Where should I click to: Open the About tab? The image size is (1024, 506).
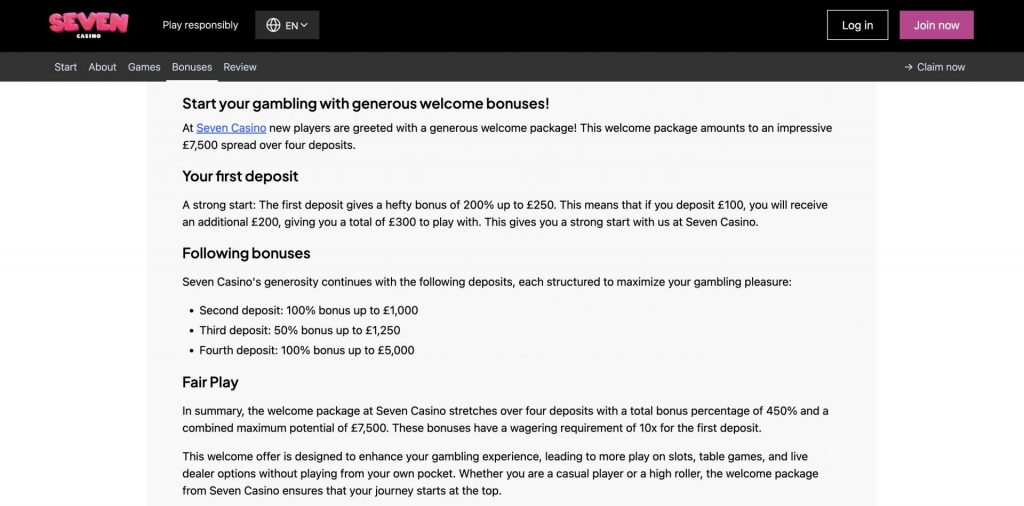pos(102,67)
